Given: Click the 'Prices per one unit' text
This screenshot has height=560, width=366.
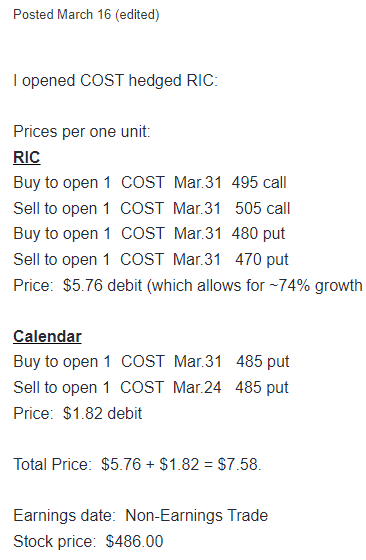Looking at the screenshot, I should [82, 132].
